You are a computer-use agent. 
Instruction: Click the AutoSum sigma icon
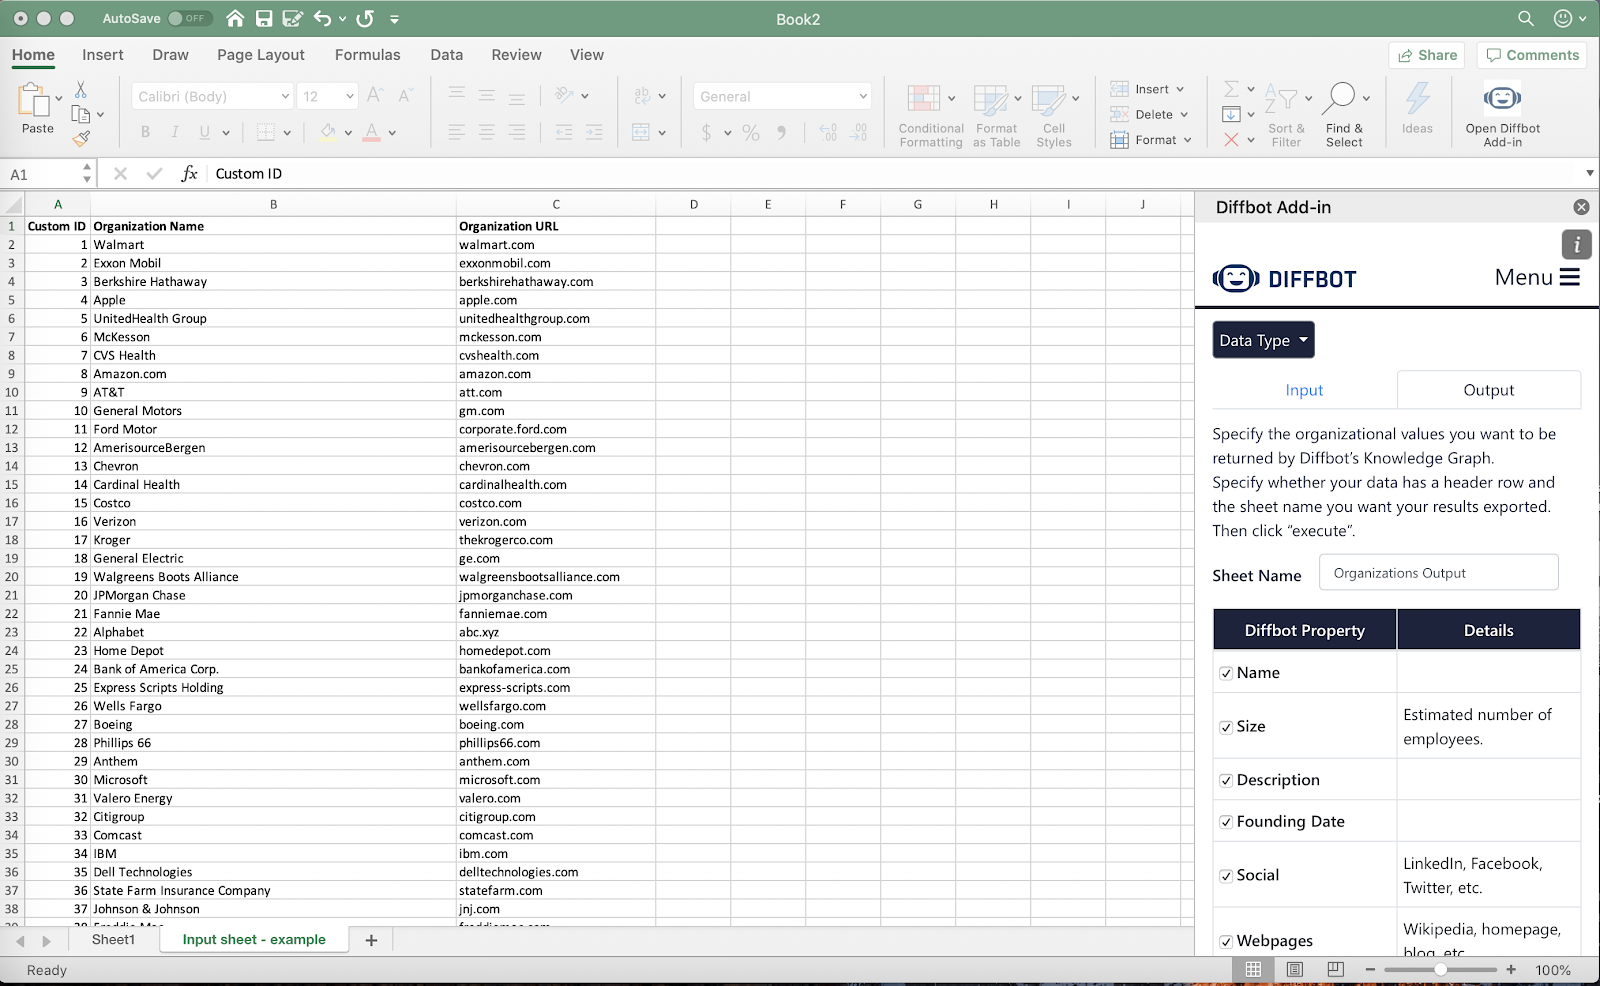(x=1232, y=89)
